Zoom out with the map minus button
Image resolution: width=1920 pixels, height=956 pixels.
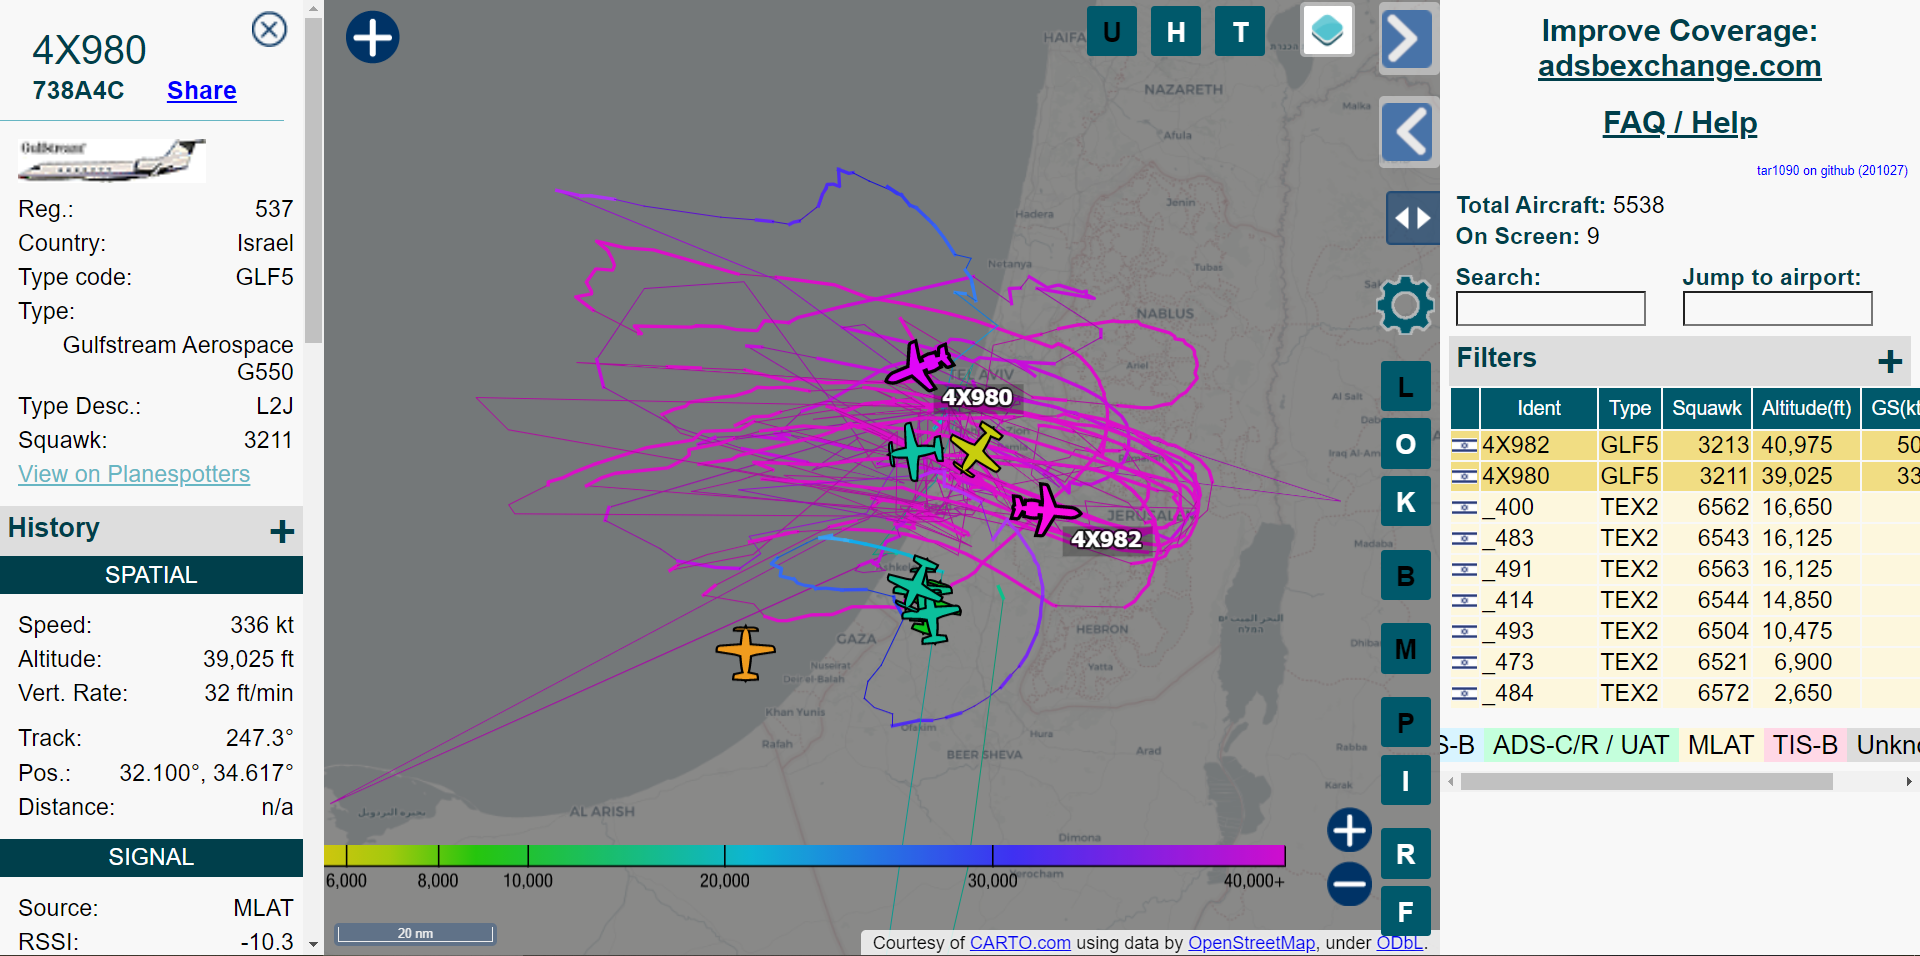[x=1349, y=883]
